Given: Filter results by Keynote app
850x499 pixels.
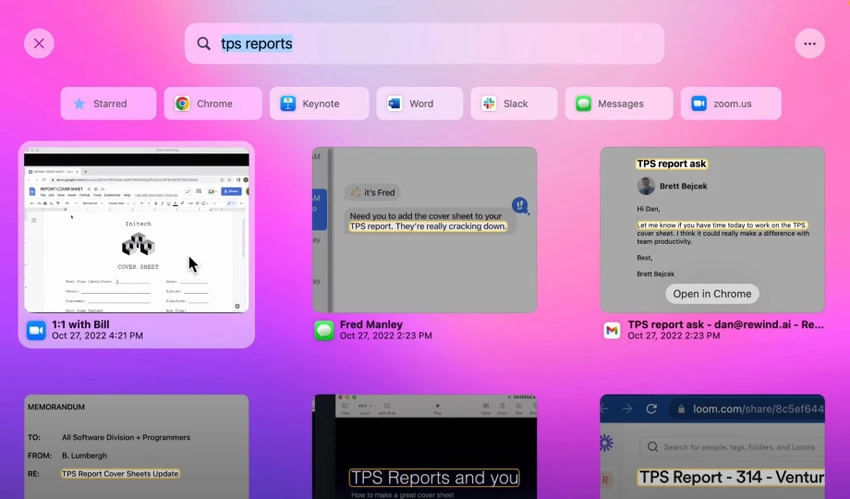Looking at the screenshot, I should [319, 103].
